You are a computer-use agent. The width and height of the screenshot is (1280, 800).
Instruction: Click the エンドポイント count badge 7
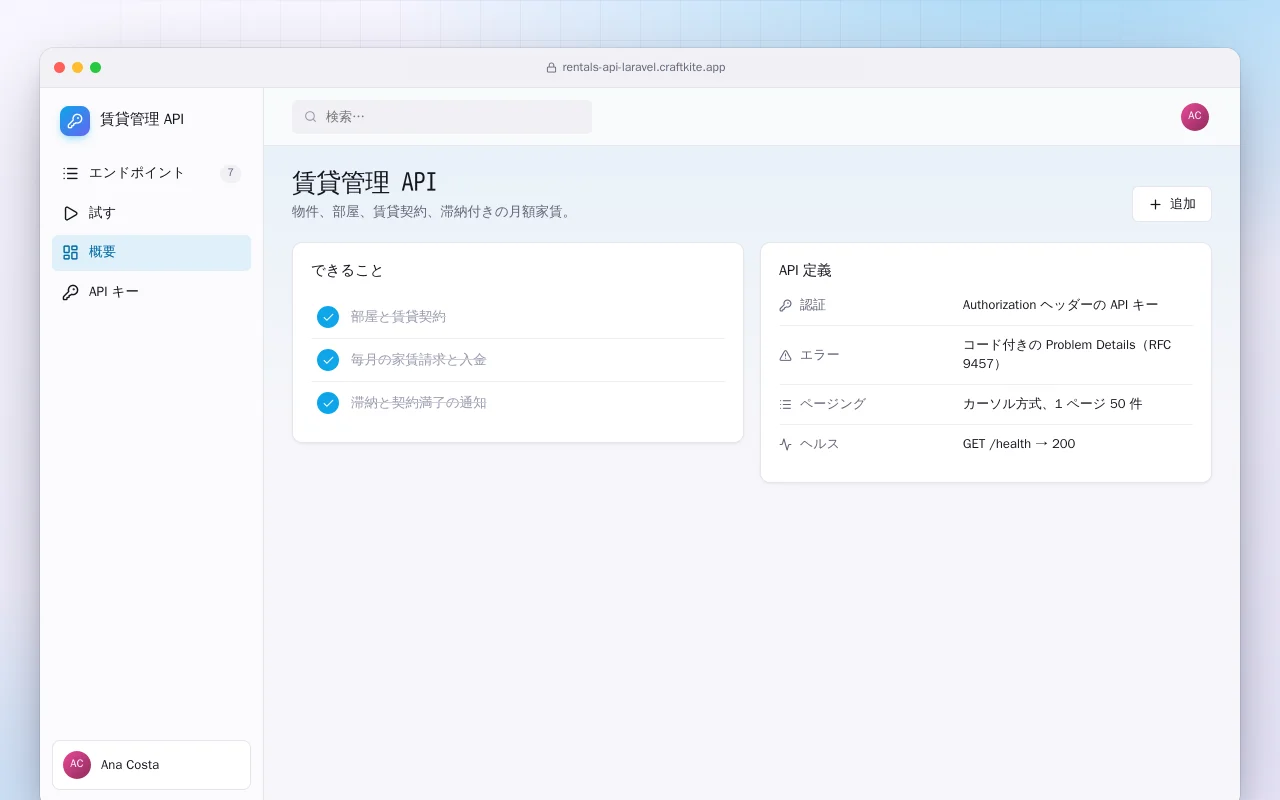230,173
